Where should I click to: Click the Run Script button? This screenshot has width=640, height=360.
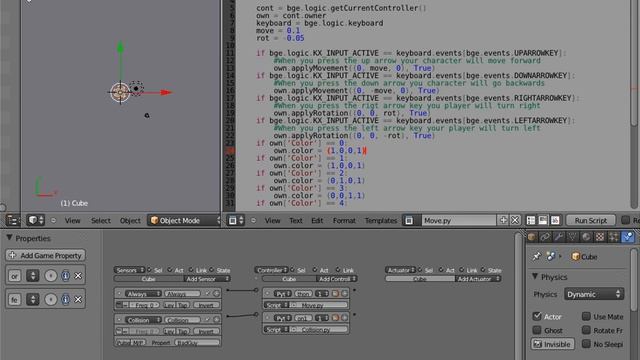(x=591, y=220)
